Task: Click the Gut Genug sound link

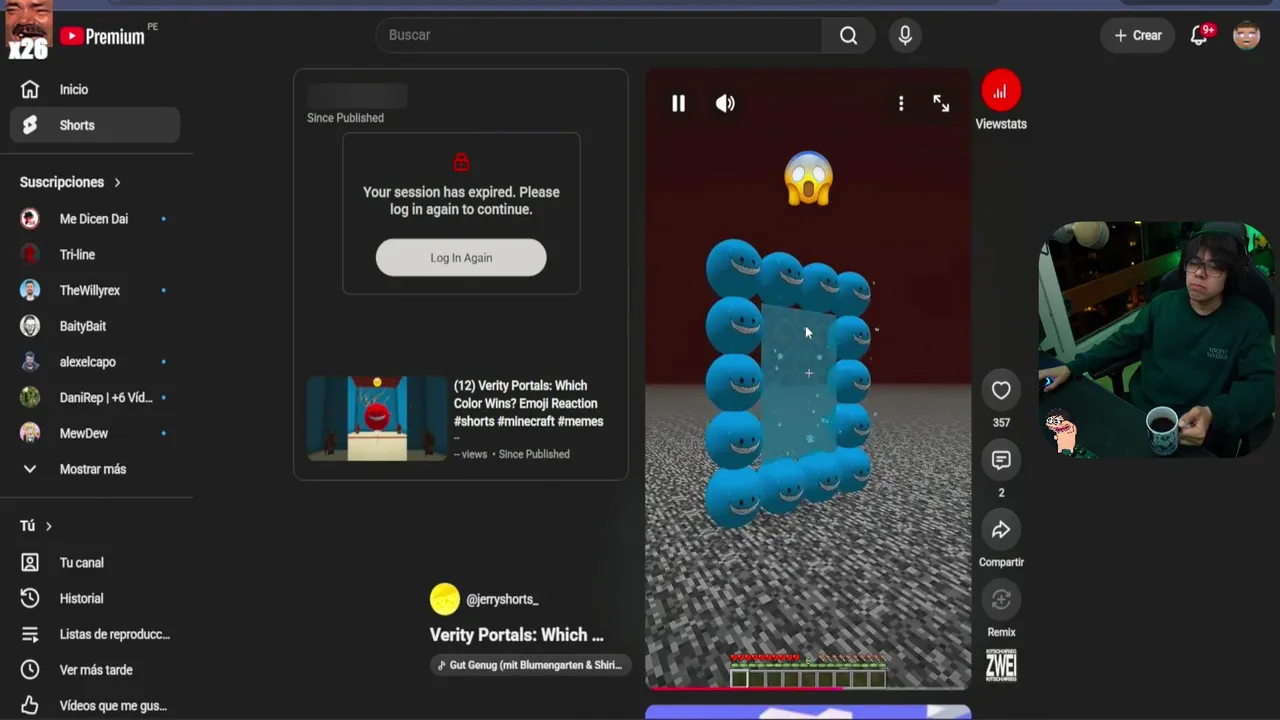Action: 530,665
